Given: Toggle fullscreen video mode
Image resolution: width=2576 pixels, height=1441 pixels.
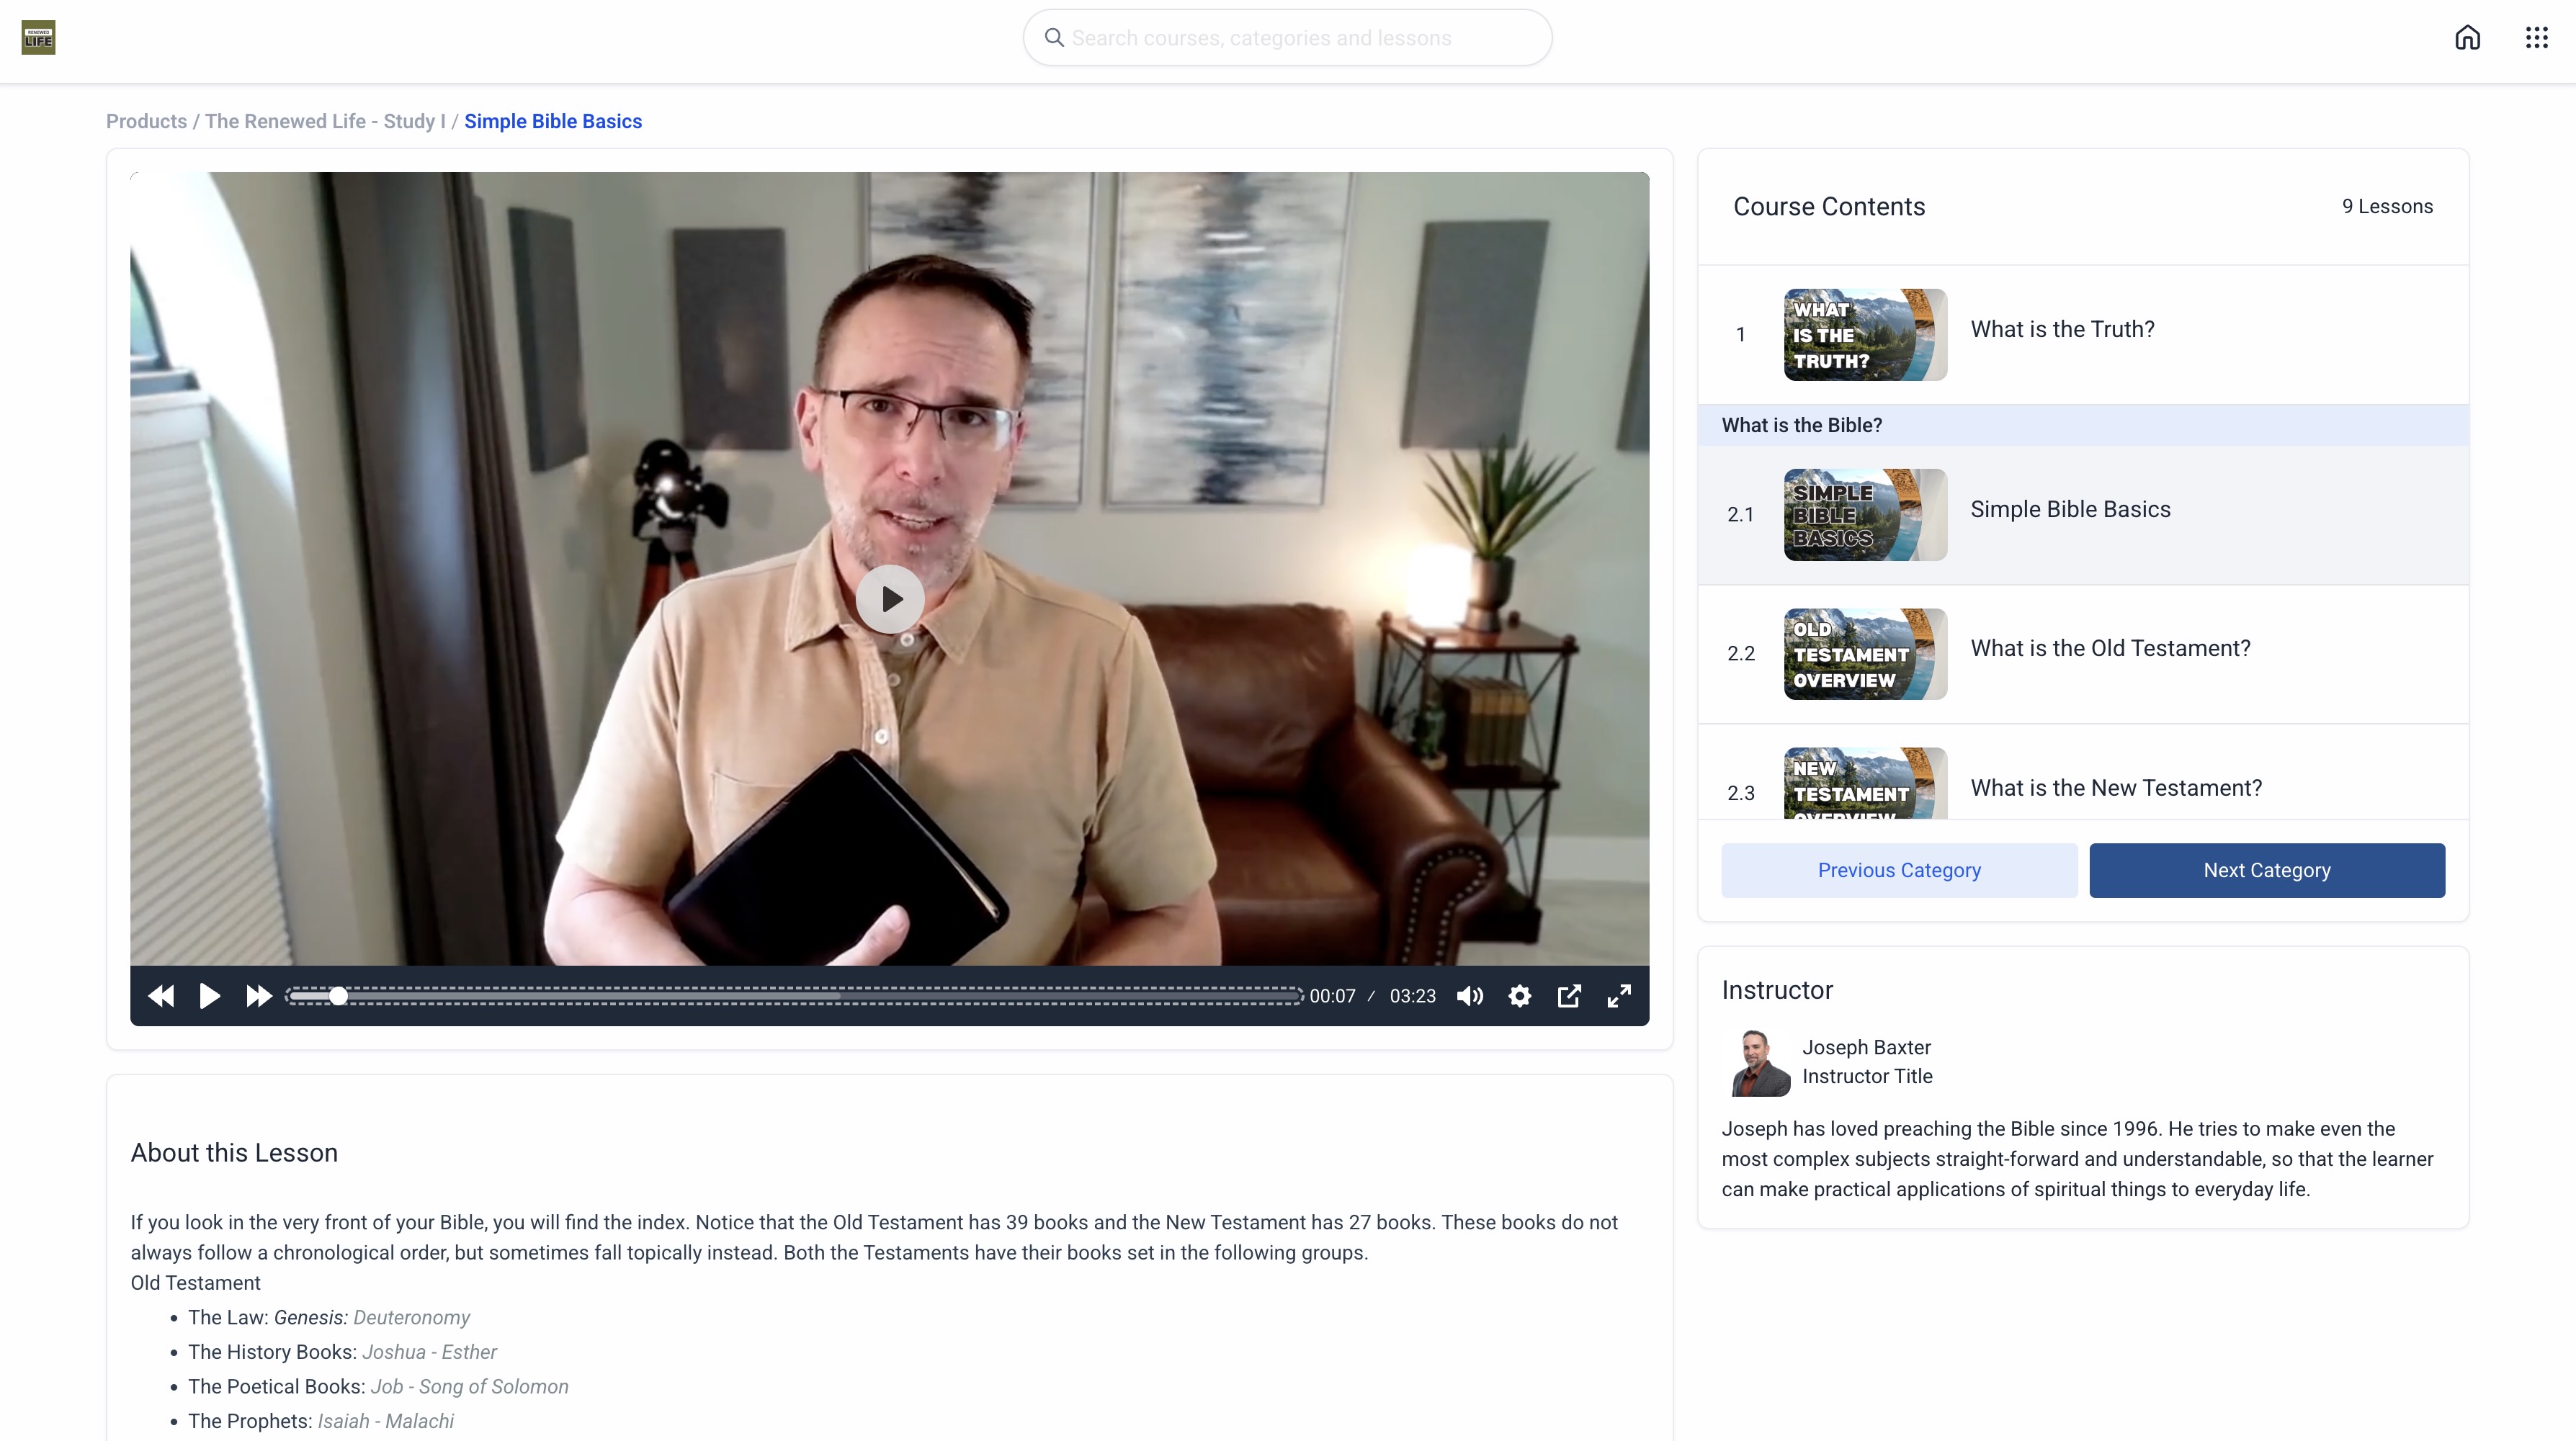Looking at the screenshot, I should [x=1619, y=996].
